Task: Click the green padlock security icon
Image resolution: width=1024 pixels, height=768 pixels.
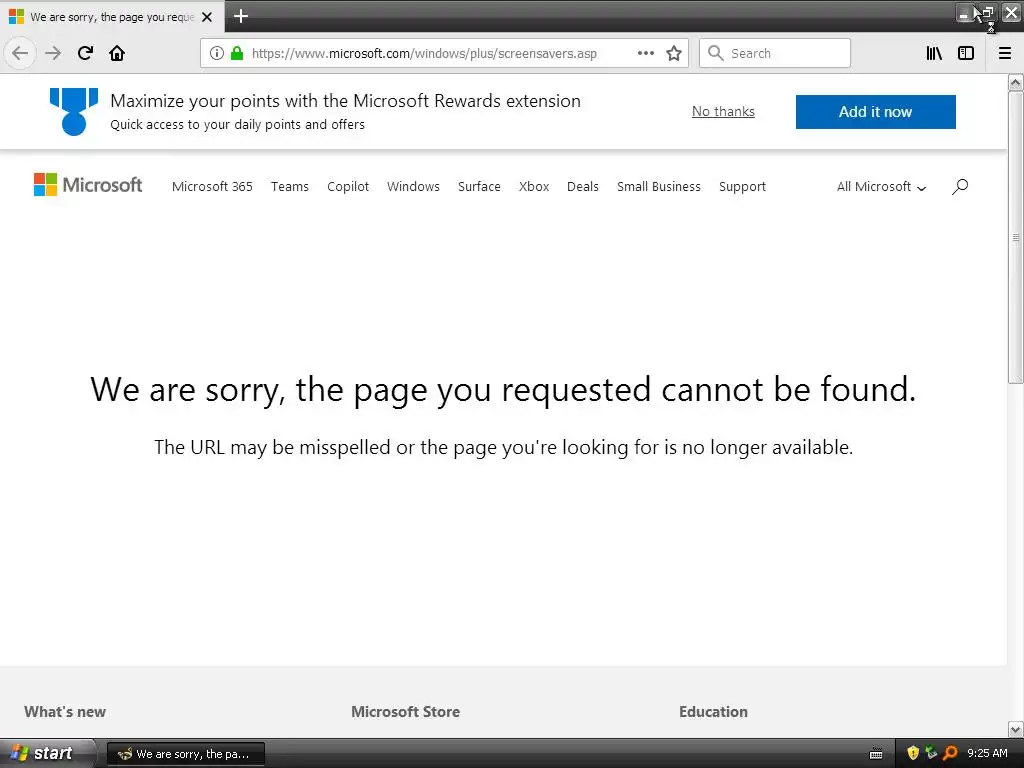Action: 237,53
